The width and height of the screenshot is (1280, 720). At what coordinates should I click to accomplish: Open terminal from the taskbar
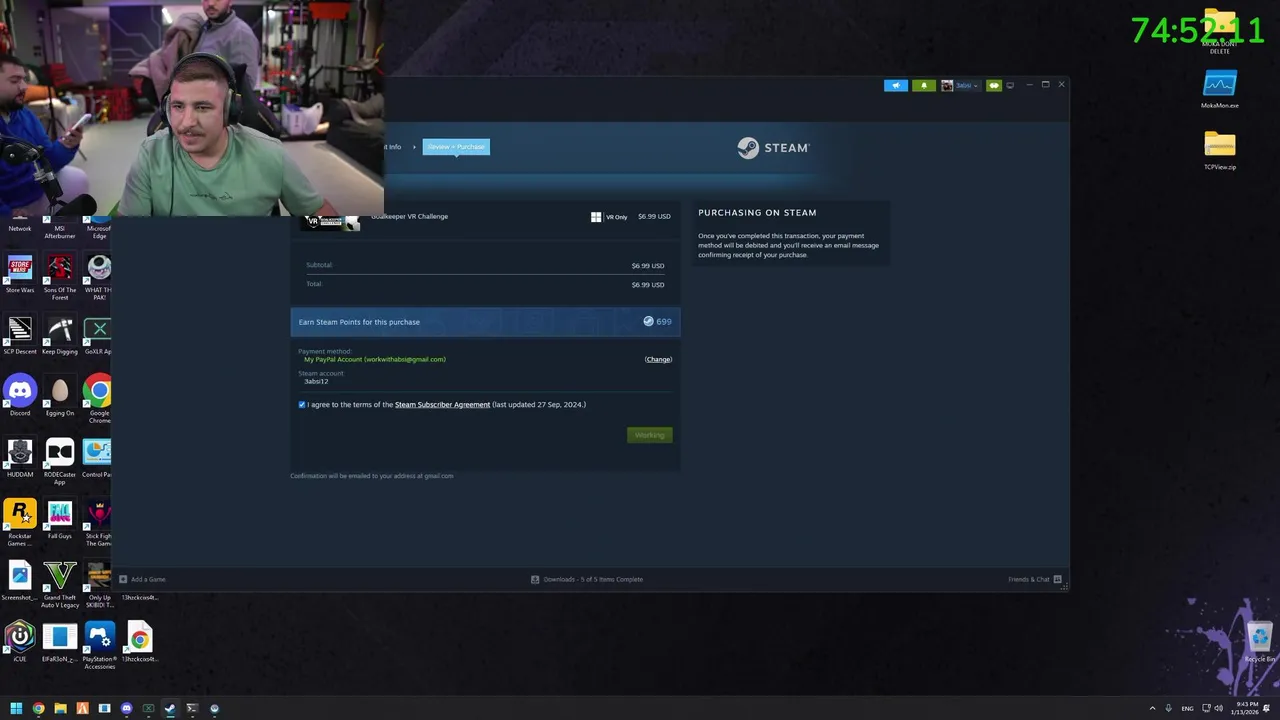(x=192, y=708)
